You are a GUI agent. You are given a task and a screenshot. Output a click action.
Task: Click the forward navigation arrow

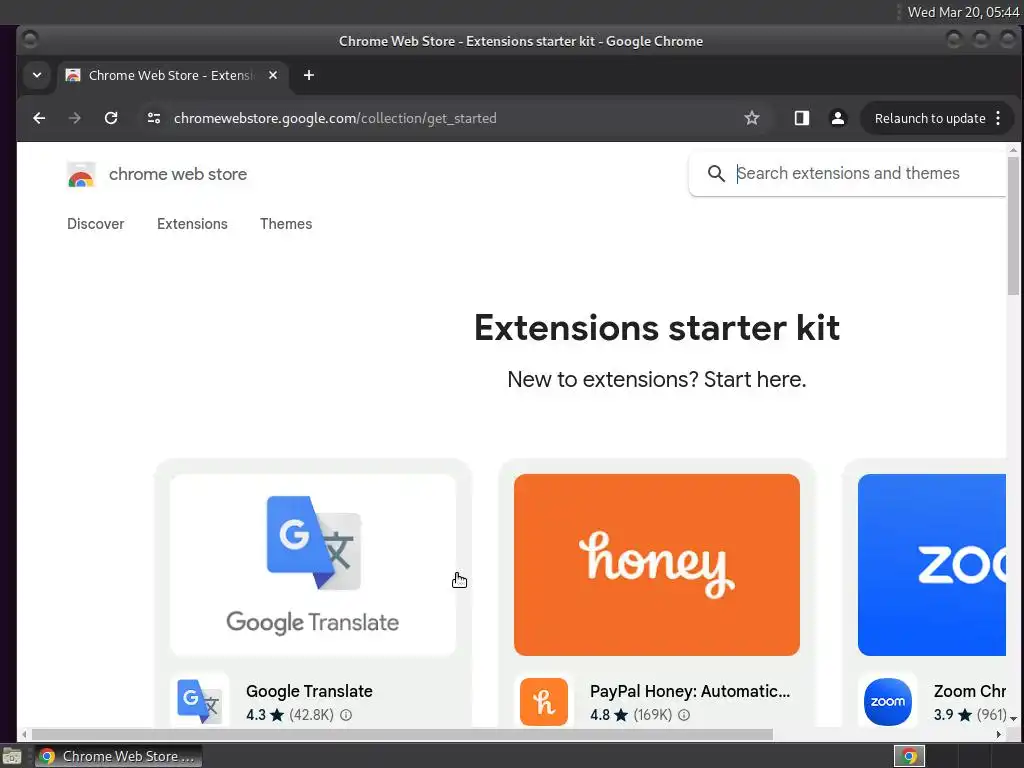point(74,118)
